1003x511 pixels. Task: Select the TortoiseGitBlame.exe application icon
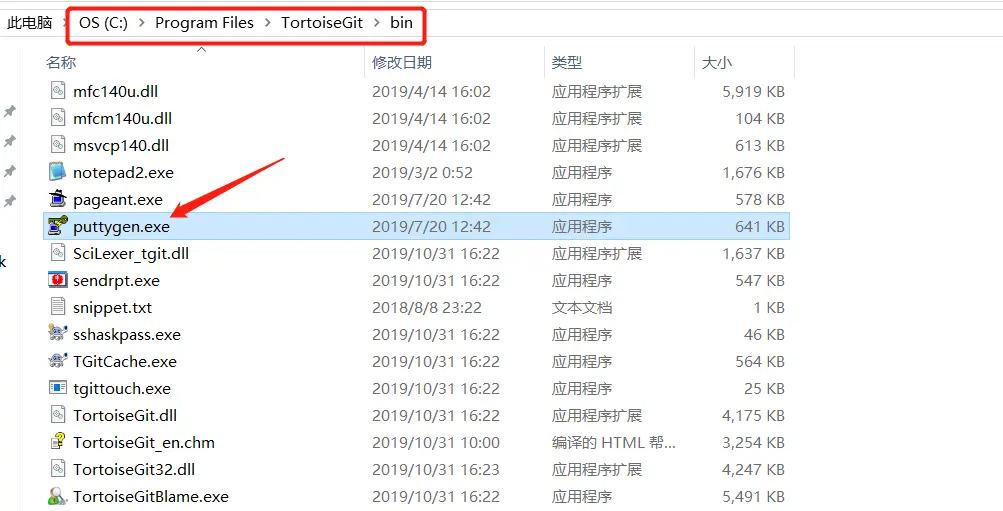click(58, 496)
